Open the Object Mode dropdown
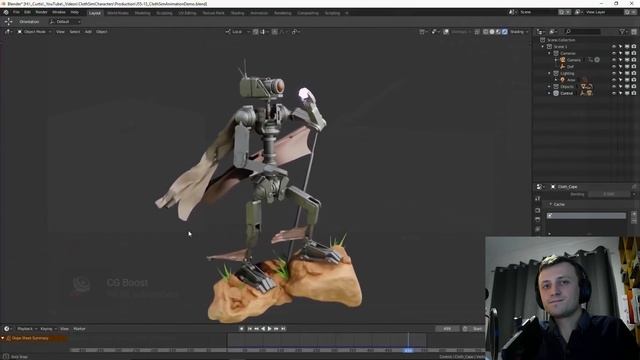The image size is (640, 360). click(34, 31)
